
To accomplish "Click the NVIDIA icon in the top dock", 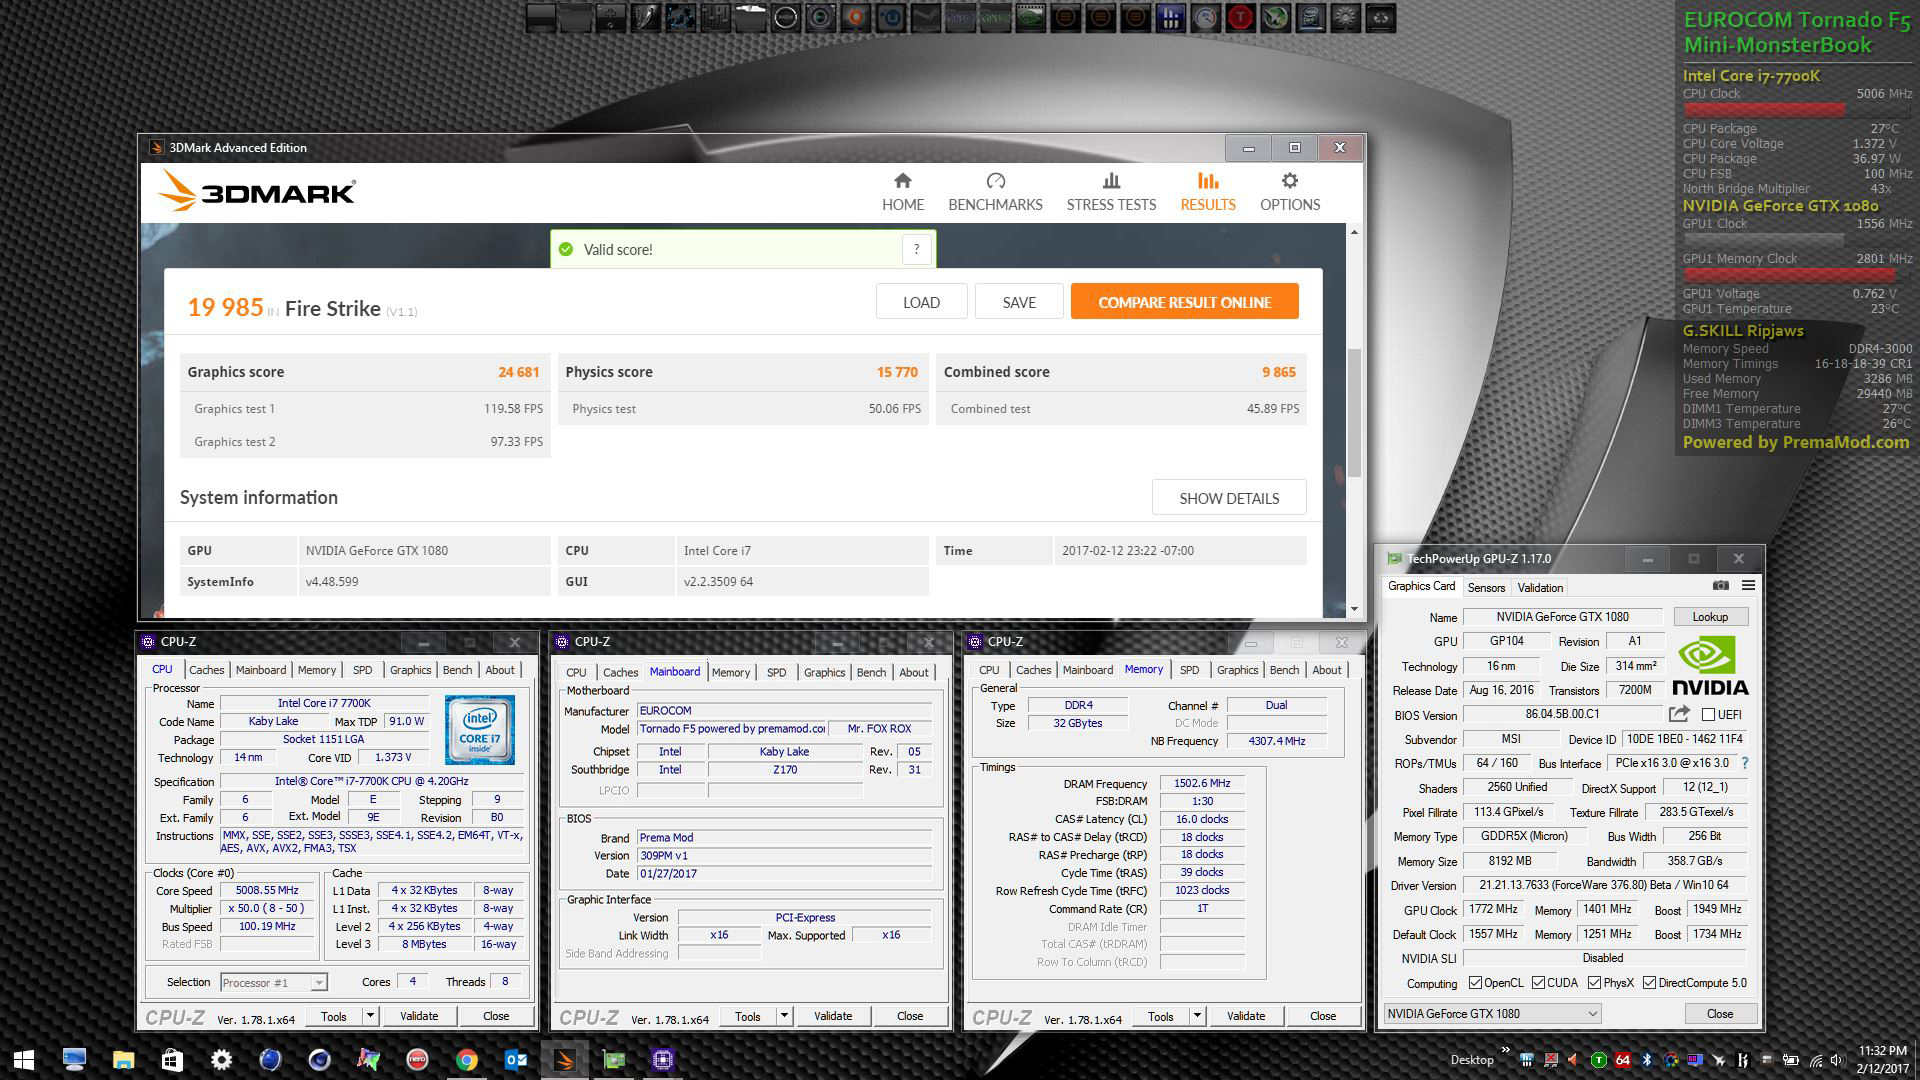I will click(1030, 17).
